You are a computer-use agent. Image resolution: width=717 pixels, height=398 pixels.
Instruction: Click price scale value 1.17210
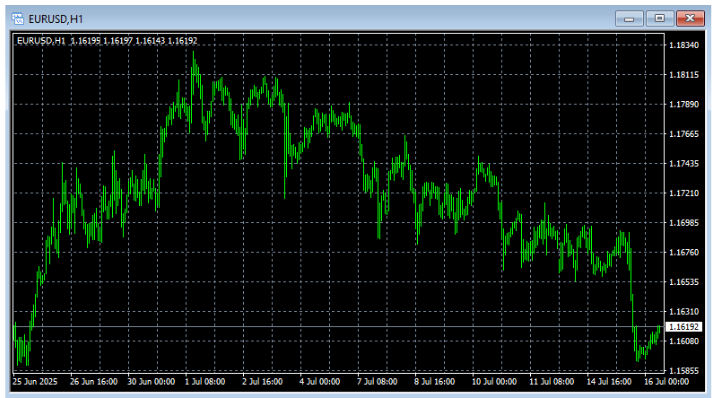[684, 193]
